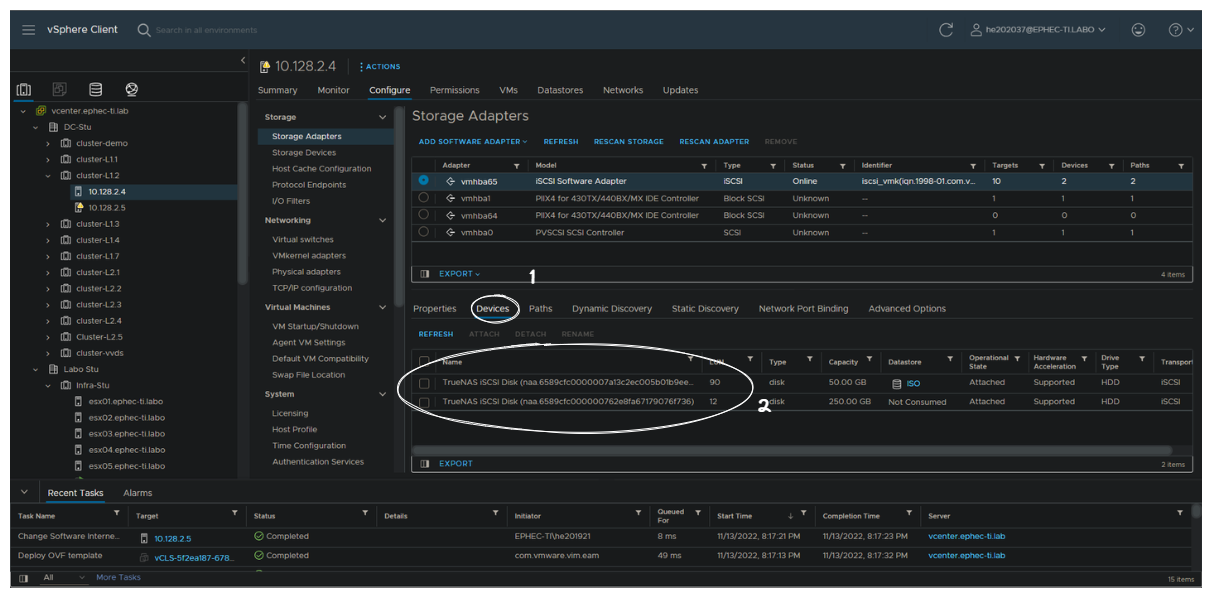Viewport: 1212px width, 598px height.
Task: Open the feedback smiley icon
Action: (1138, 30)
